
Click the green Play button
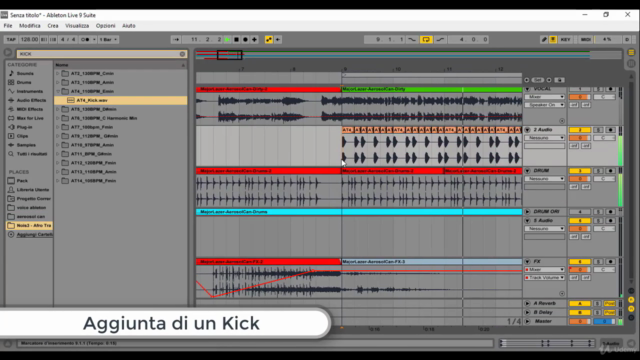tap(227, 40)
